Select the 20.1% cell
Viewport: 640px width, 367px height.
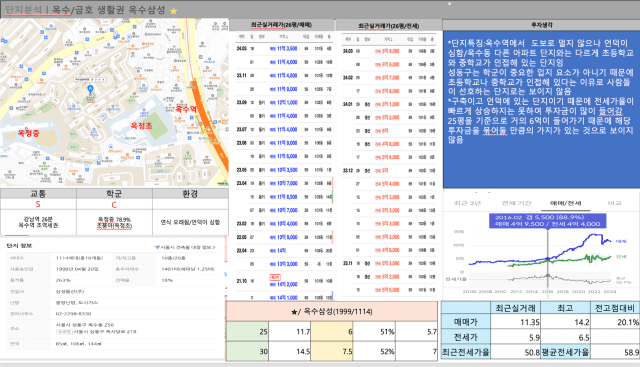point(615,322)
